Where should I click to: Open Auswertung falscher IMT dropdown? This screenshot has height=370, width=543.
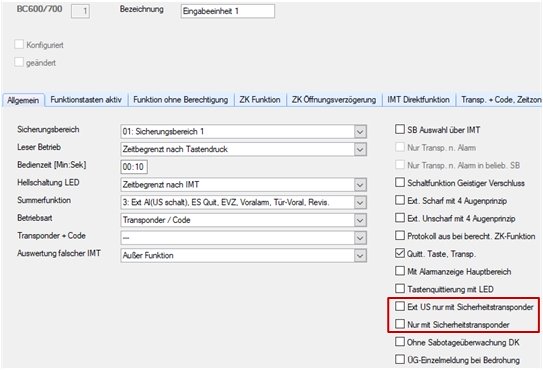click(x=243, y=255)
